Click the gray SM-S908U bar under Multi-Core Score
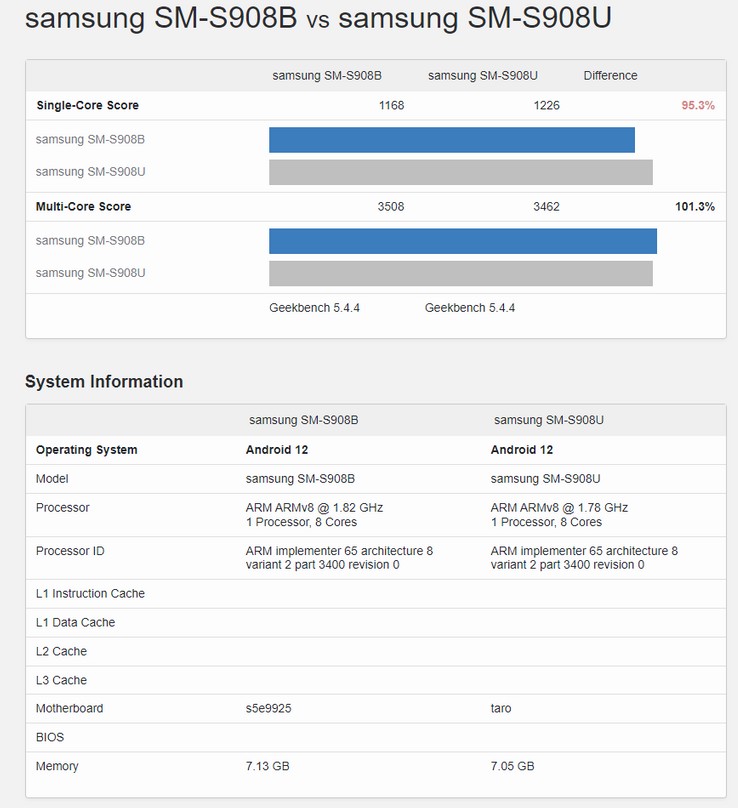The width and height of the screenshot is (738, 808). (x=461, y=273)
